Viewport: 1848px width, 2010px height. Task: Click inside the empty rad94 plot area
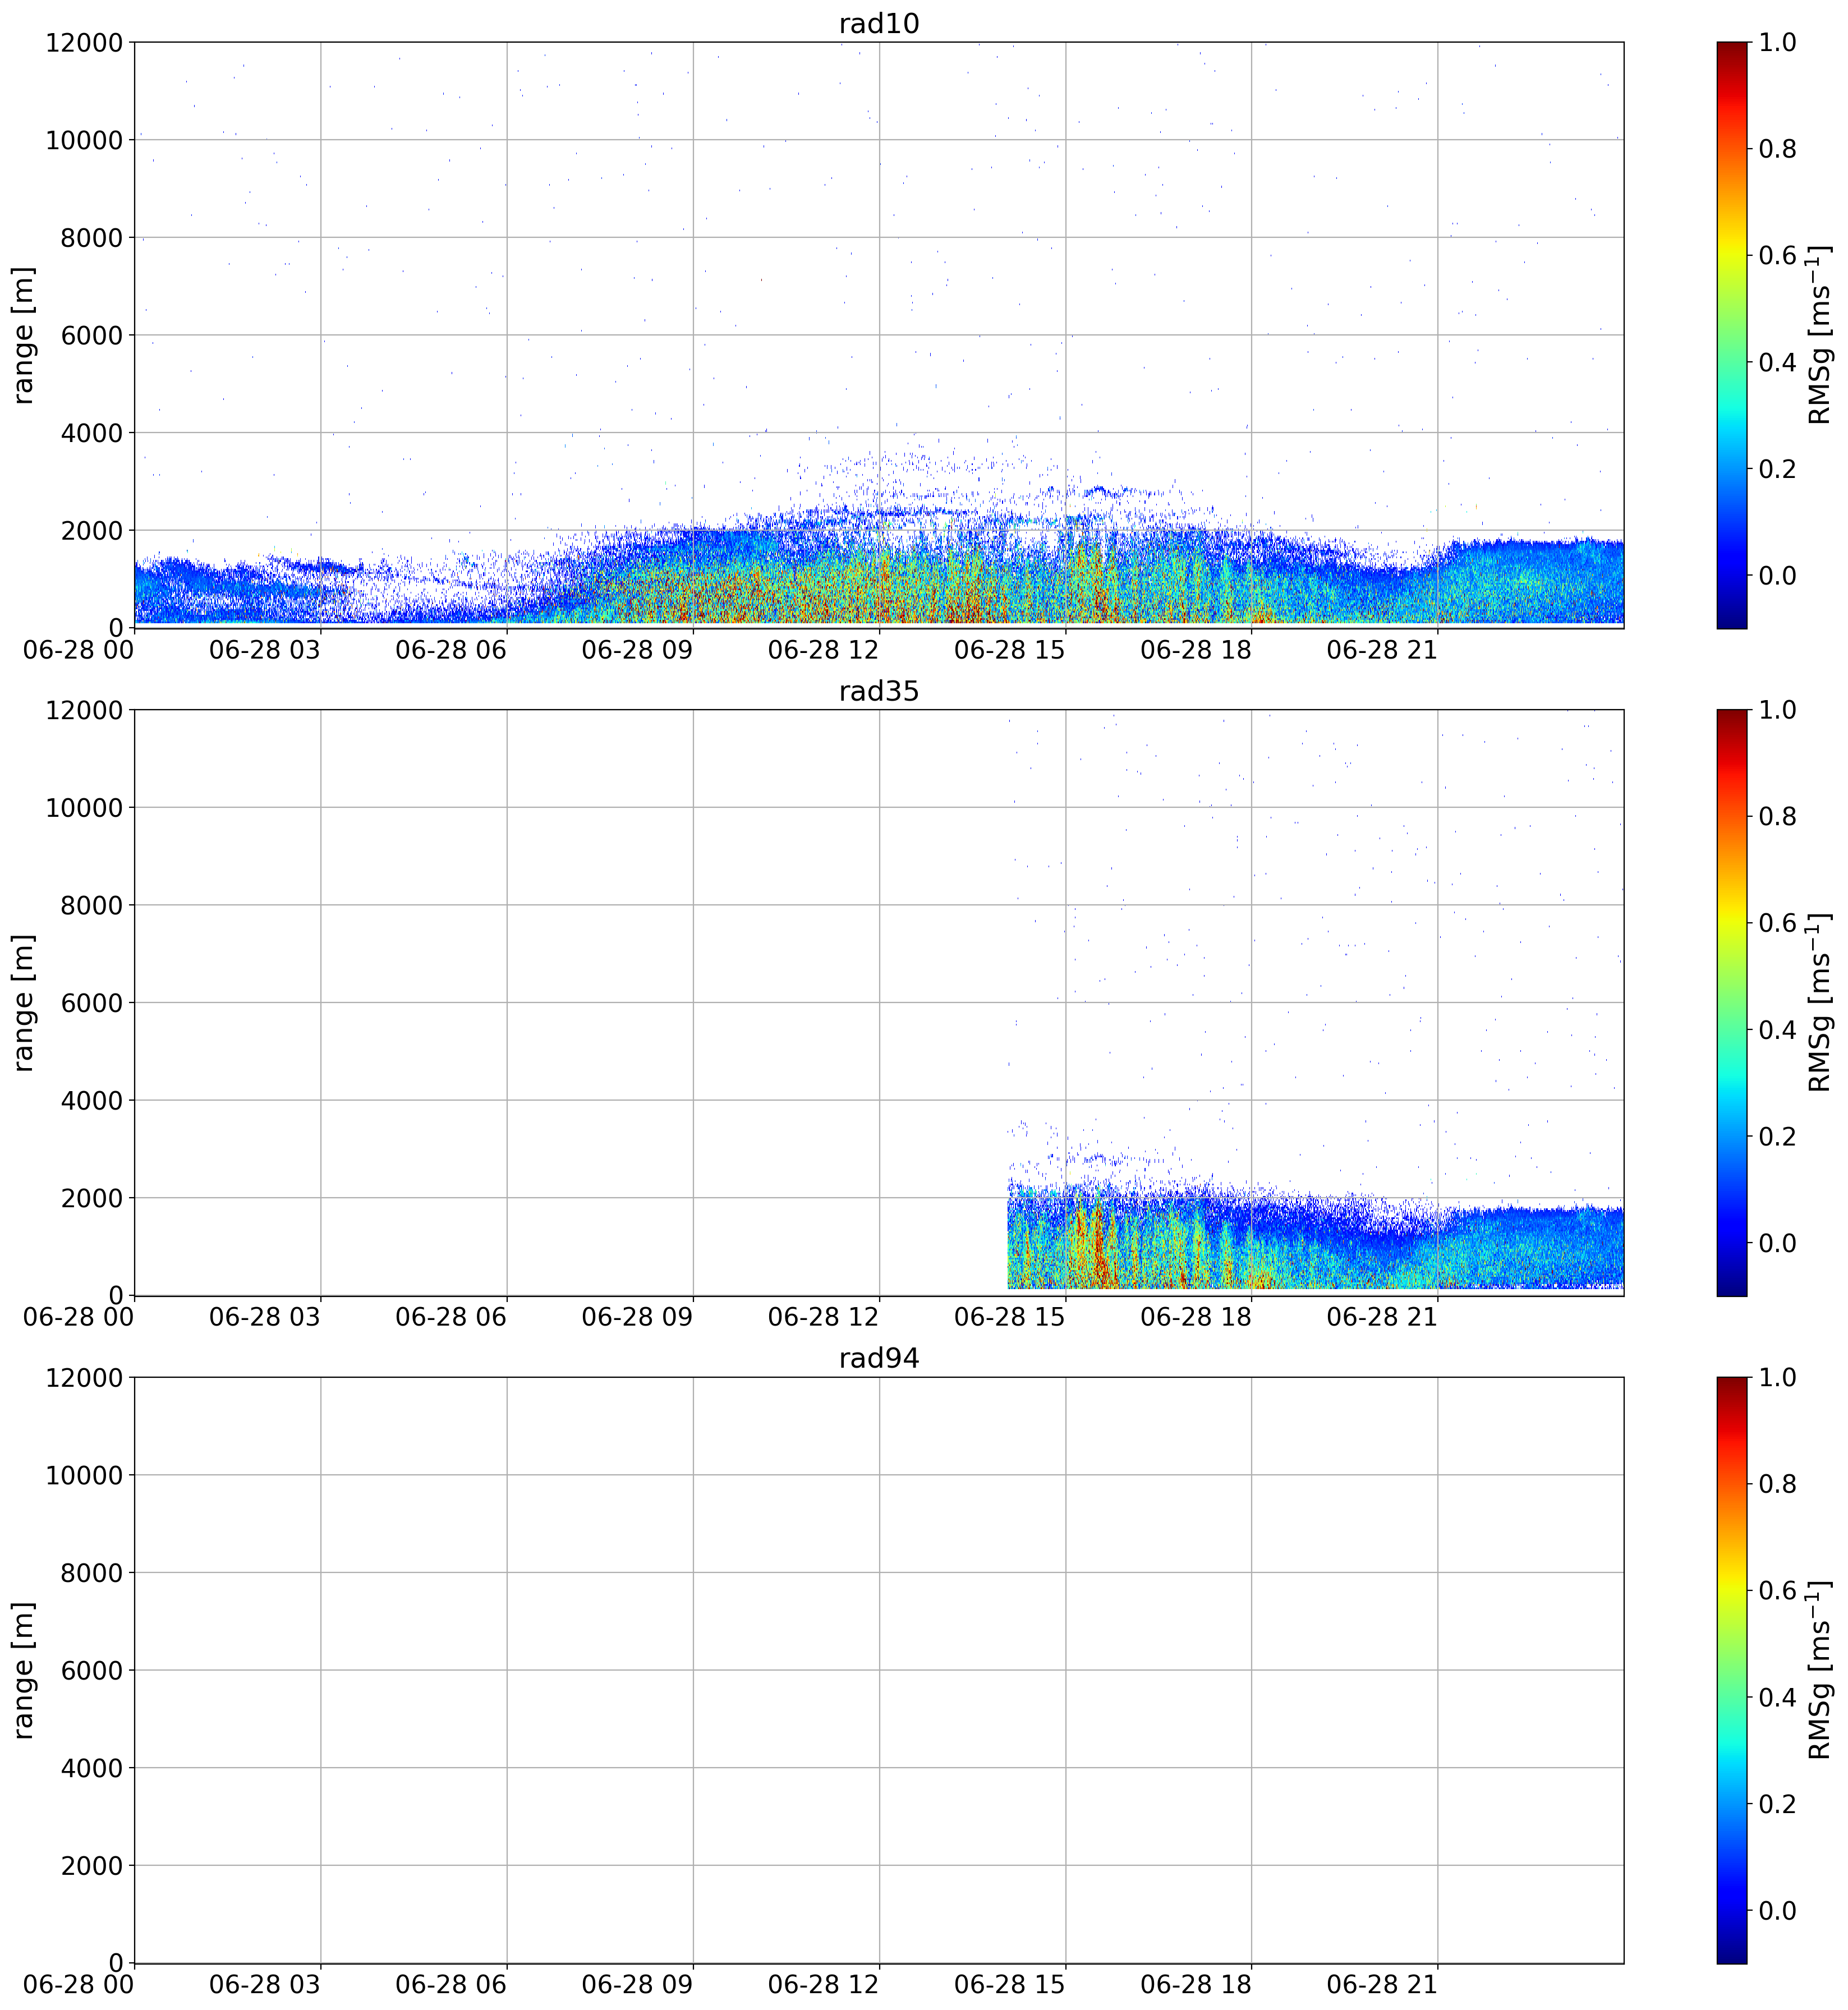pyautogui.click(x=879, y=1669)
